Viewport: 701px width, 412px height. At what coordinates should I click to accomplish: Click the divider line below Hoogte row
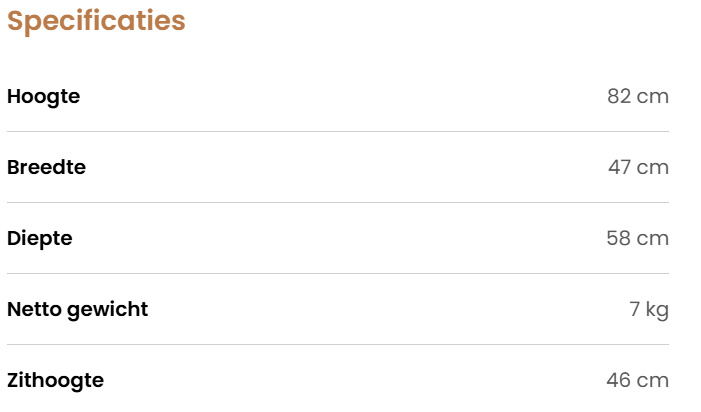[x=338, y=132]
